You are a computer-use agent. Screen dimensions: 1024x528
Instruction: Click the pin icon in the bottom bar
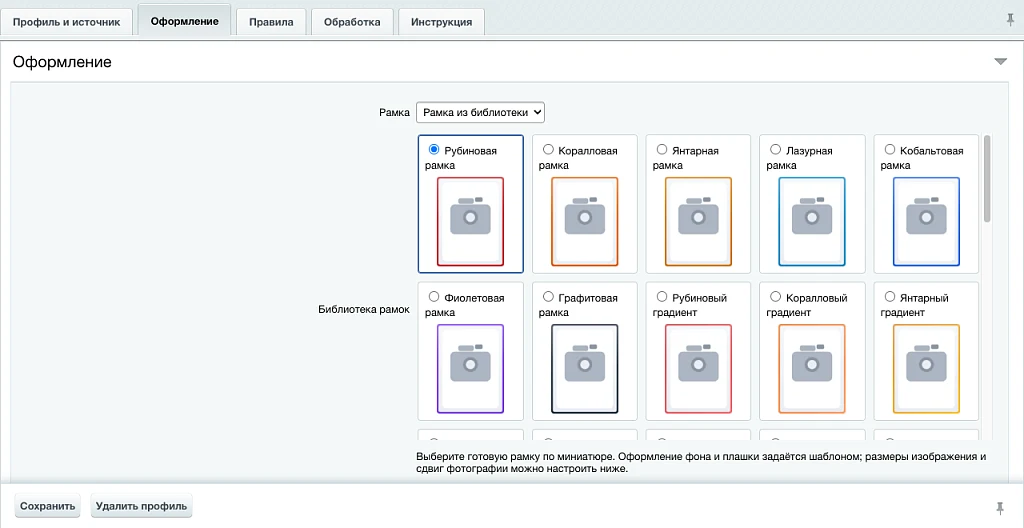point(1000,507)
